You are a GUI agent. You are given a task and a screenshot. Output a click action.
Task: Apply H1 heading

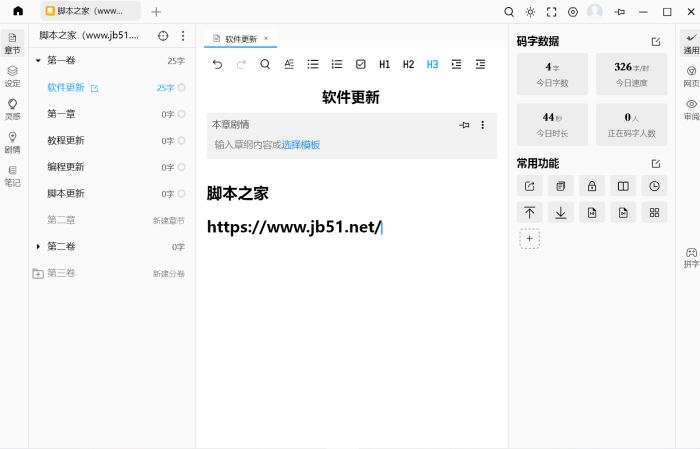[384, 64]
